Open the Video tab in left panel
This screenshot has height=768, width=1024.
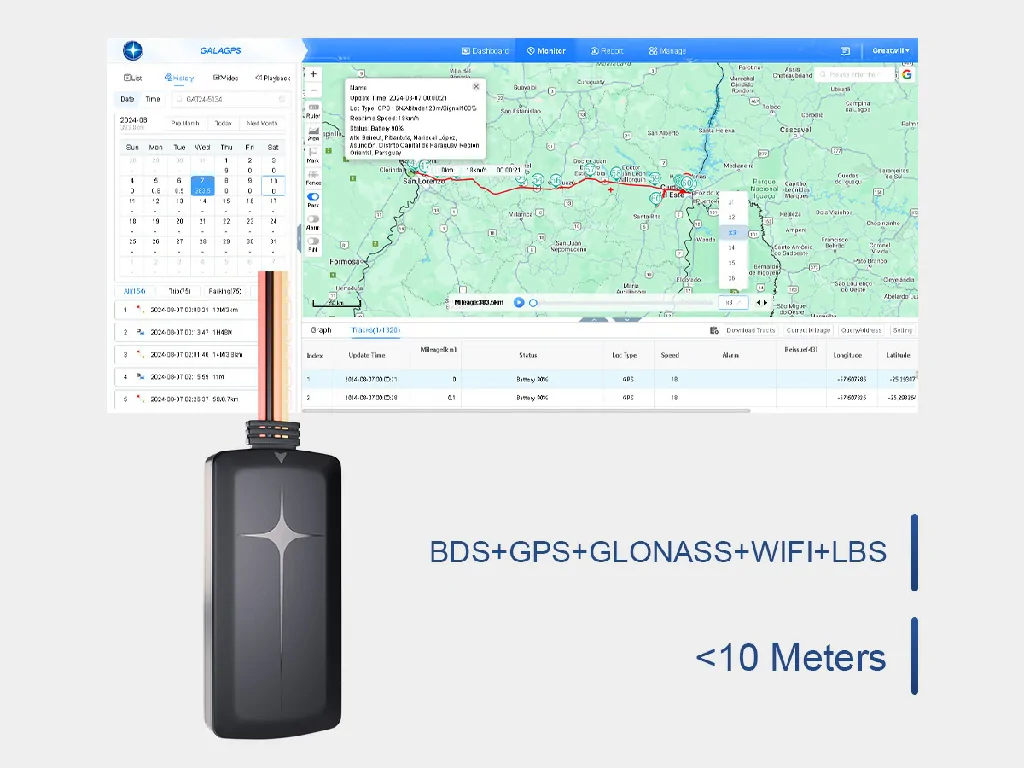click(x=225, y=78)
